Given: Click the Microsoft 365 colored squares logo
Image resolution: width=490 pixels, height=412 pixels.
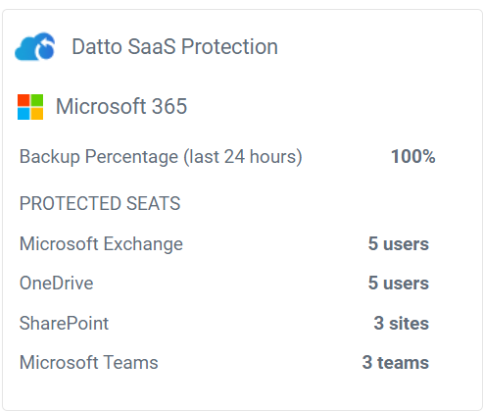Looking at the screenshot, I should point(30,107).
